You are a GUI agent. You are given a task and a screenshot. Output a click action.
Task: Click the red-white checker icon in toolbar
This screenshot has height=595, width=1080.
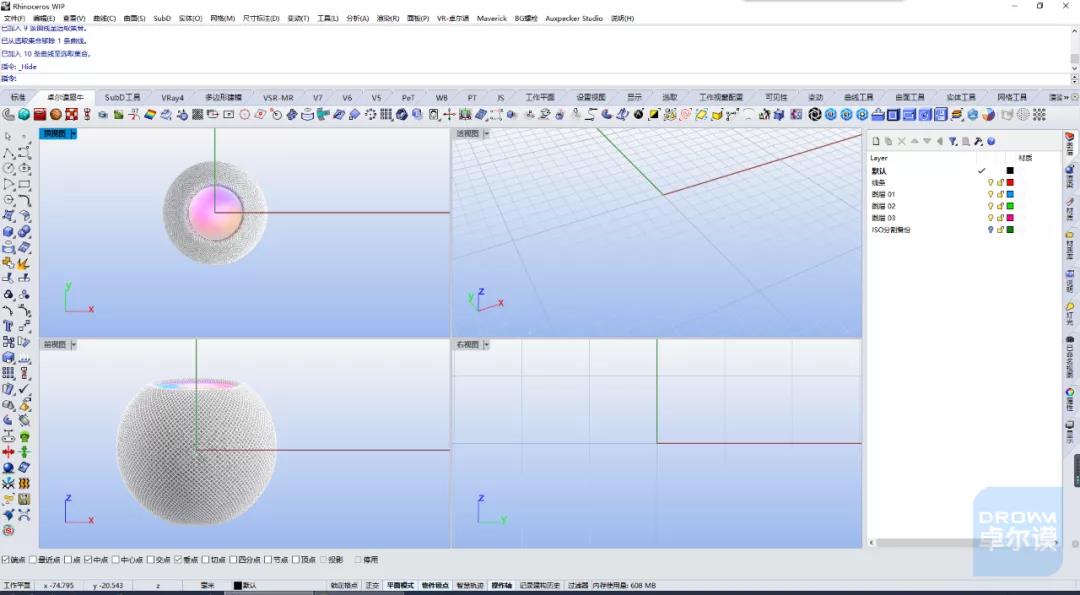coord(72,114)
